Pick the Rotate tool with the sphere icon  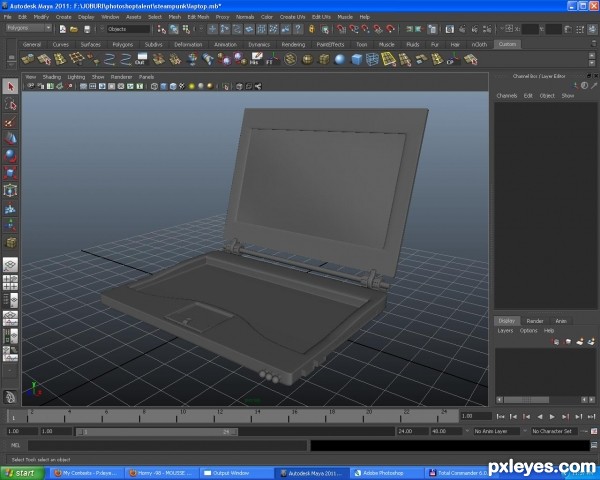[x=10, y=155]
